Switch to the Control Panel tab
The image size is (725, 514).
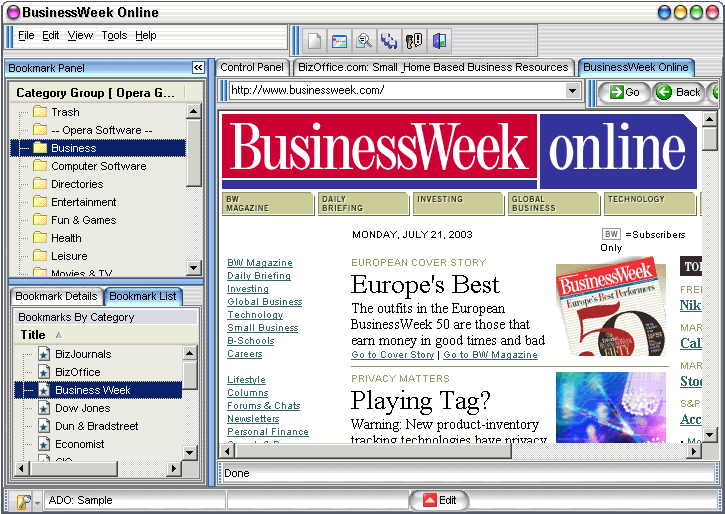tap(252, 67)
